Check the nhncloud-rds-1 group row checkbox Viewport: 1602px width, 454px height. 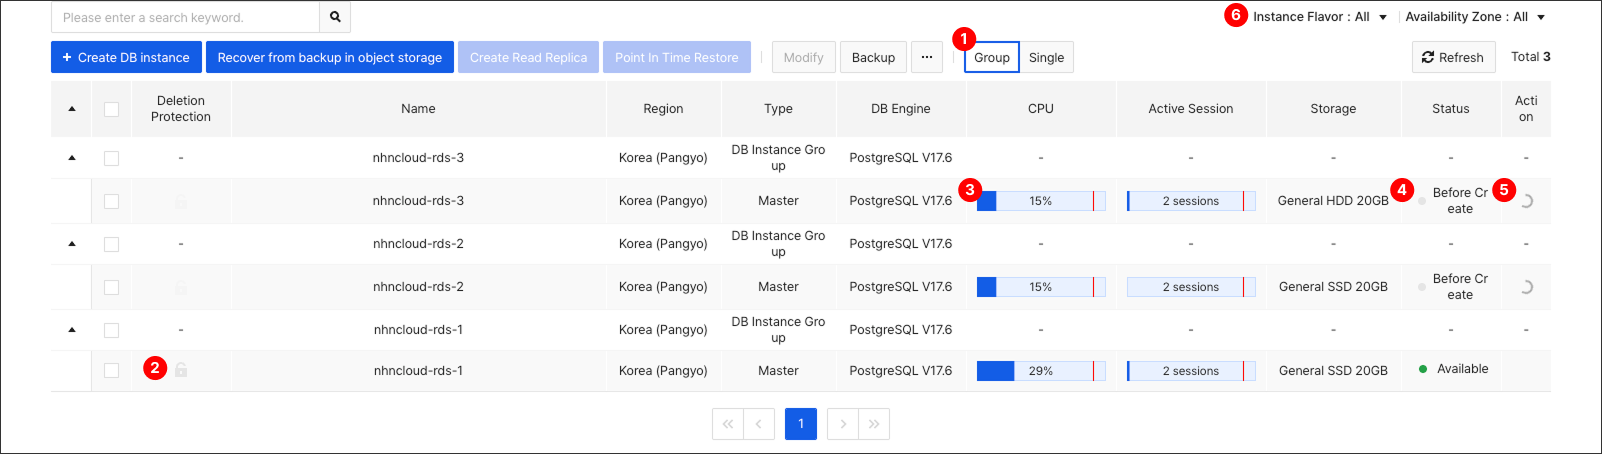(111, 330)
